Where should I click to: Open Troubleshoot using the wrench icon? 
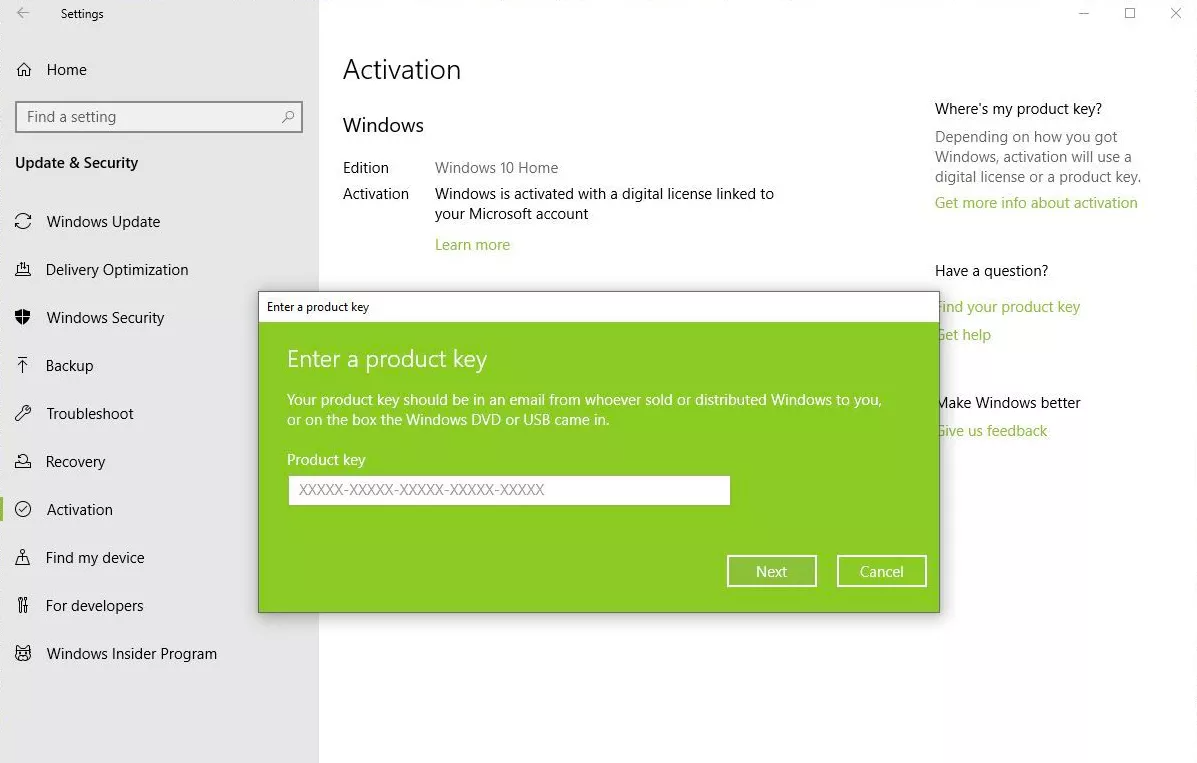click(23, 413)
